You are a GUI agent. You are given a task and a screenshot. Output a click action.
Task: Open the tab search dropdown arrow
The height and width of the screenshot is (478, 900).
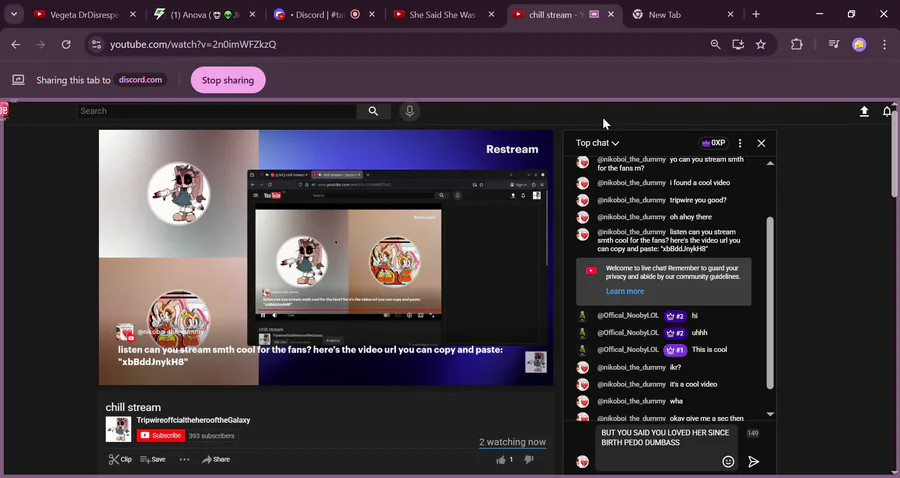point(14,14)
